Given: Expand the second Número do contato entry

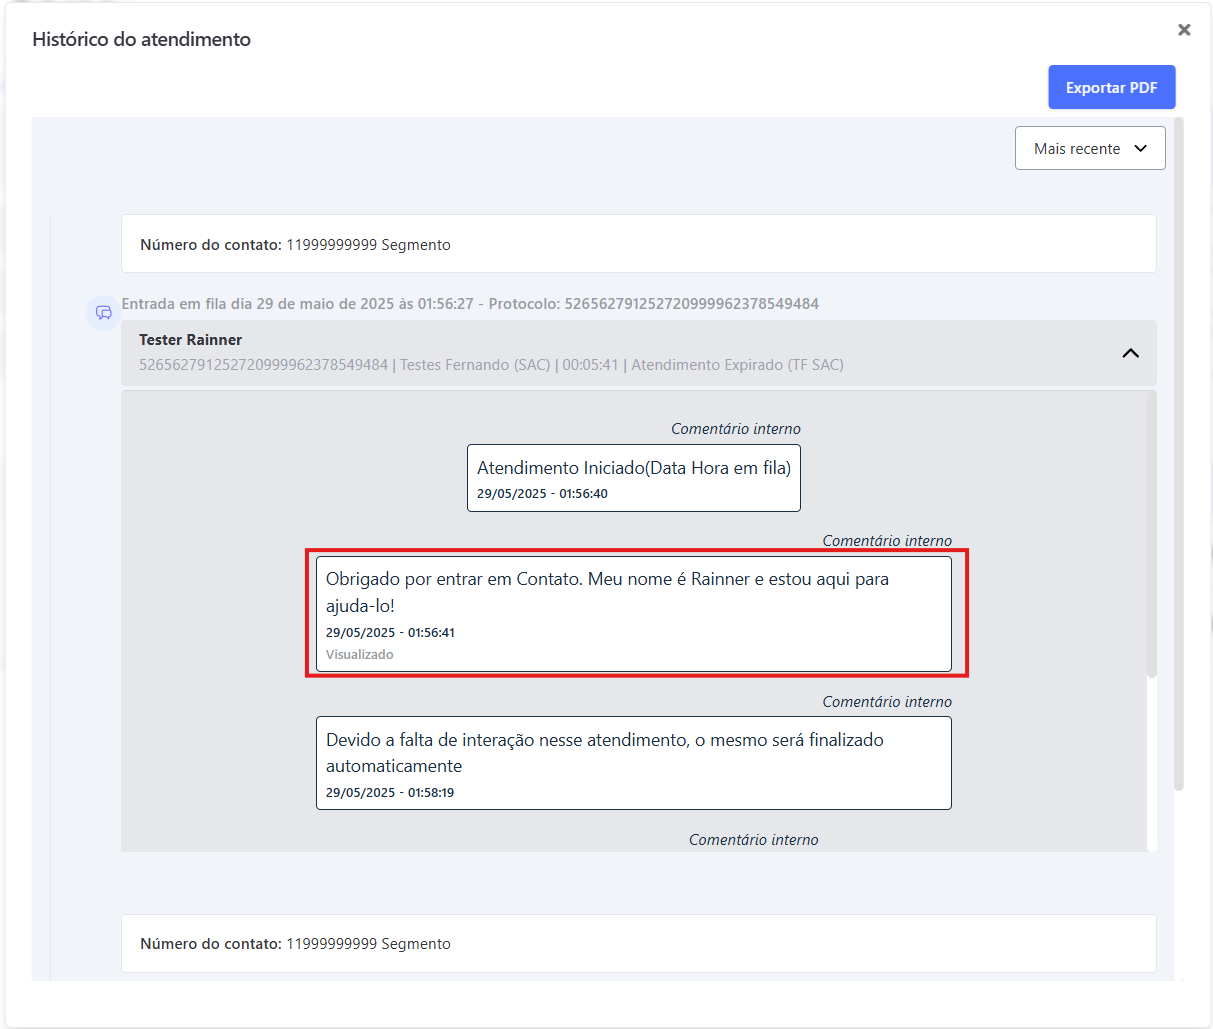Looking at the screenshot, I should click(x=639, y=943).
